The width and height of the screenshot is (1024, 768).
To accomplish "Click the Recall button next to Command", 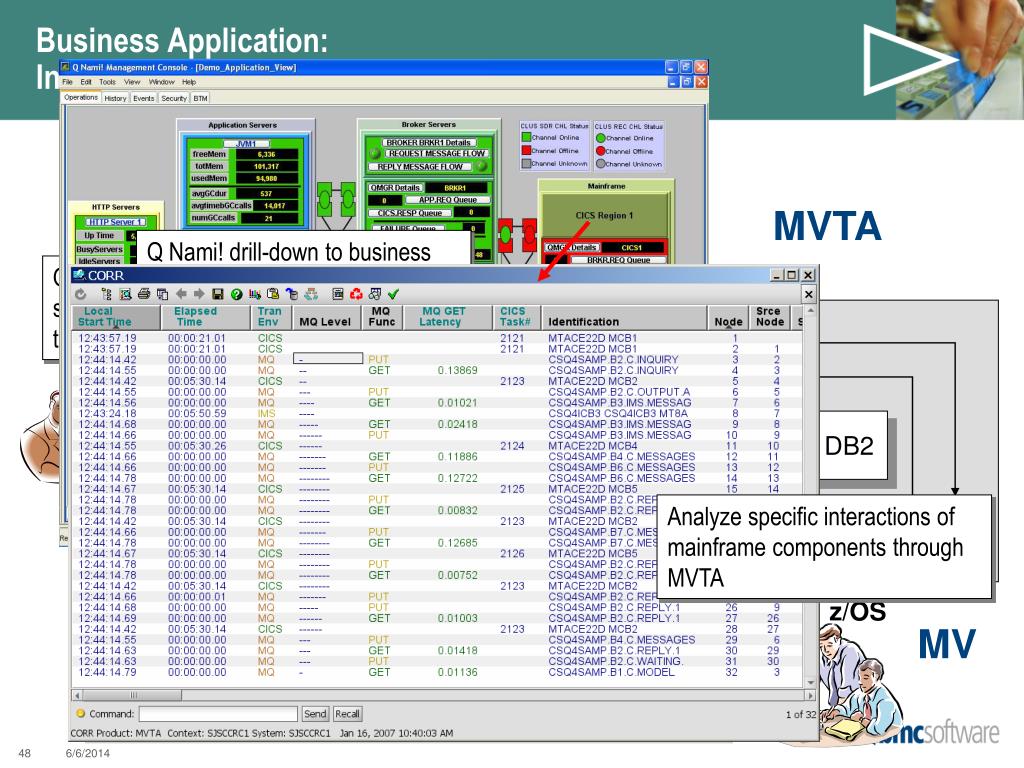I will pos(347,714).
